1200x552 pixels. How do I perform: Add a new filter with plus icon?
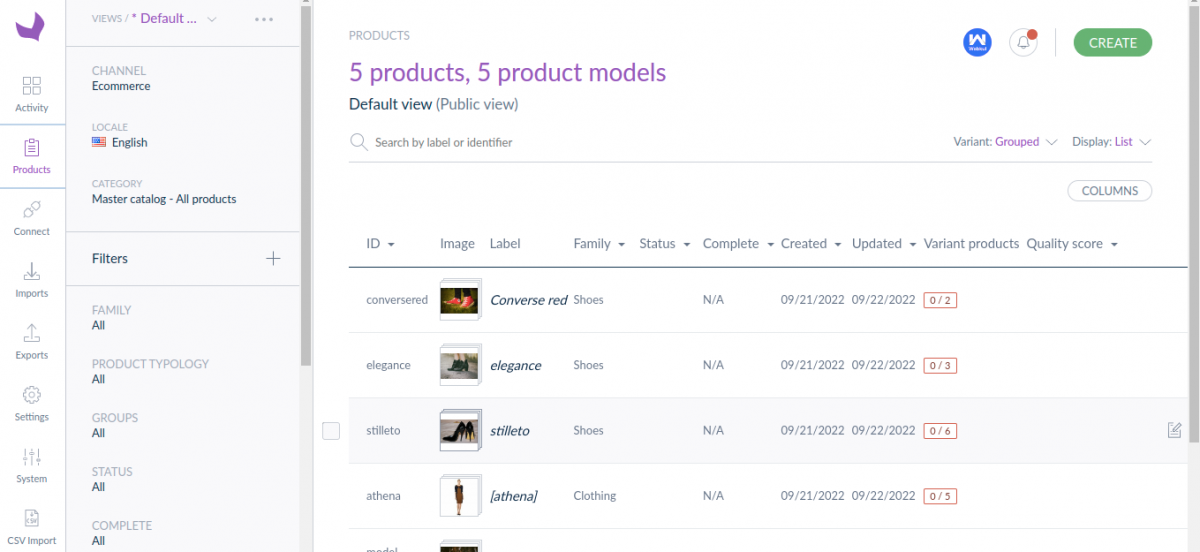(273, 258)
